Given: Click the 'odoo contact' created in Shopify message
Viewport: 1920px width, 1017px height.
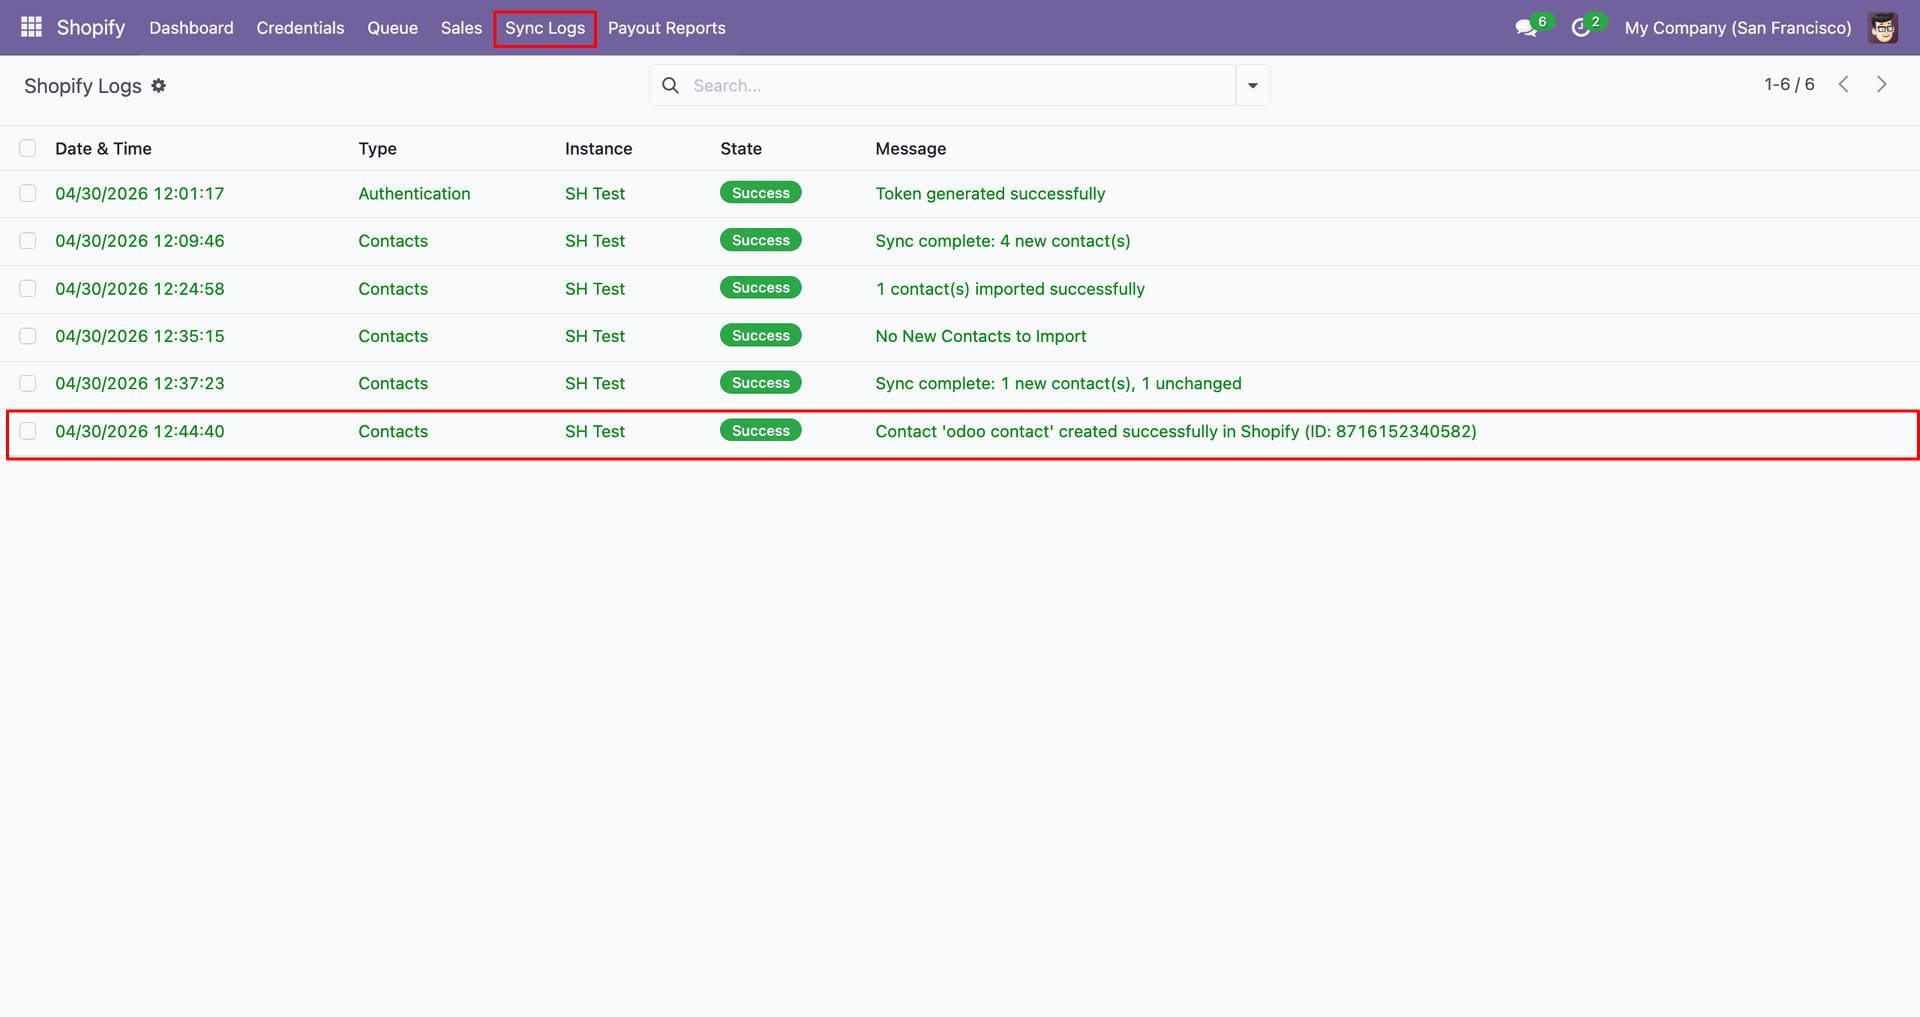Looking at the screenshot, I should [1176, 431].
